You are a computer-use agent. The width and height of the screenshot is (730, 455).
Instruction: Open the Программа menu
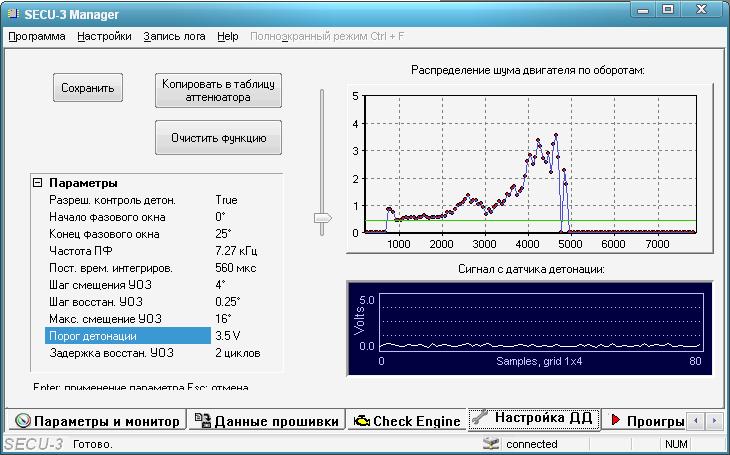(x=37, y=36)
